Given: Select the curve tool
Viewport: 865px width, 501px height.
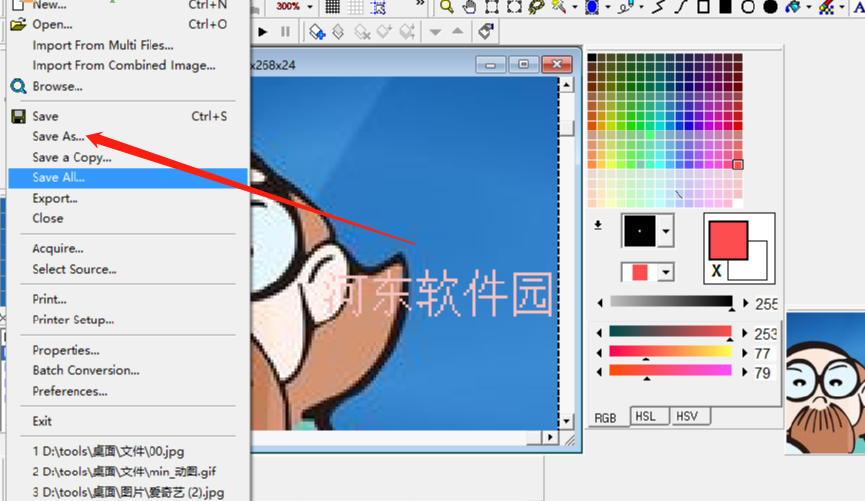Looking at the screenshot, I should click(681, 7).
